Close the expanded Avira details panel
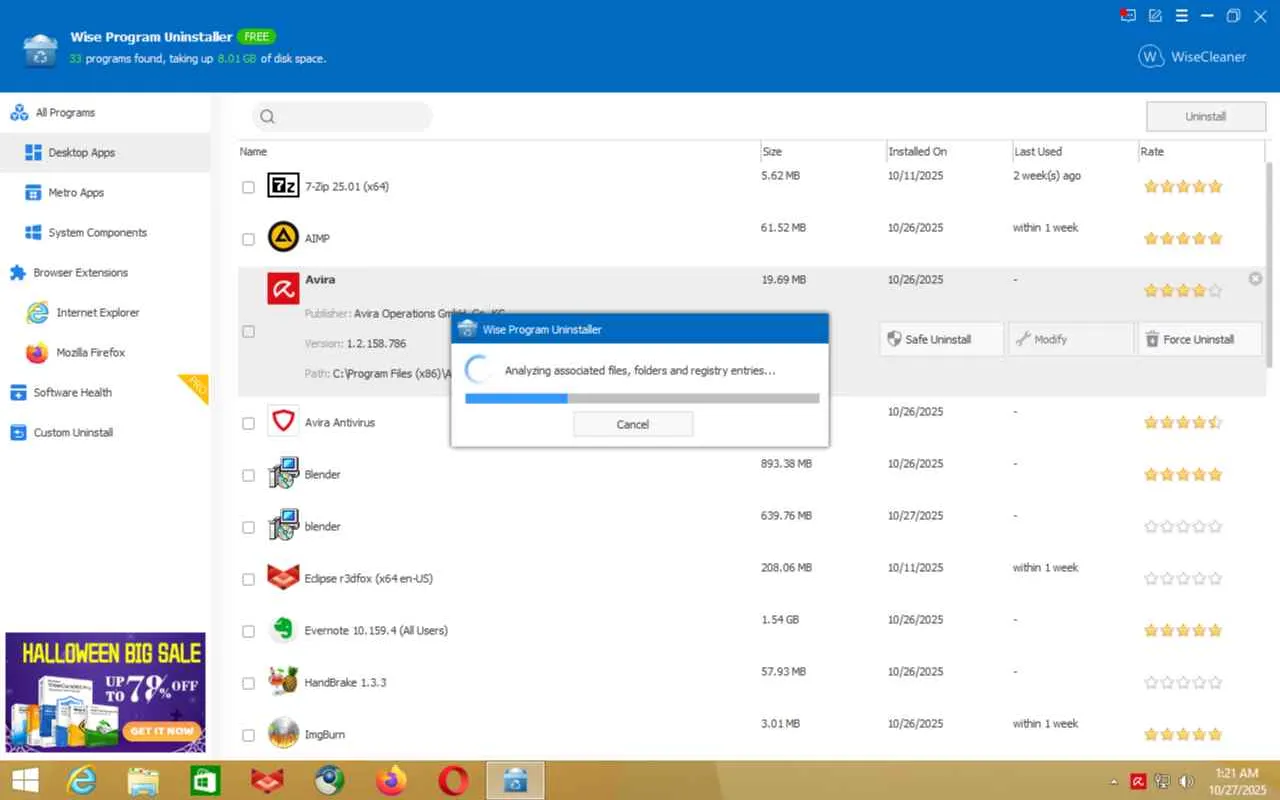This screenshot has height=800, width=1280. click(x=1256, y=279)
